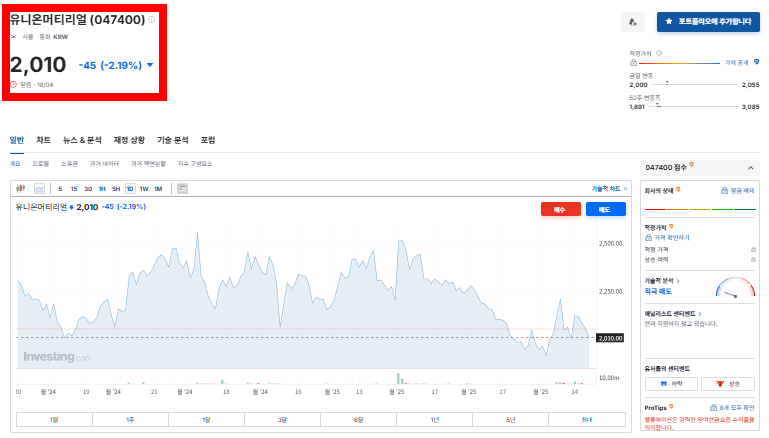The width and height of the screenshot is (769, 438).
Task: Open the 뉴스 & 분석 tab
Action: coord(82,140)
